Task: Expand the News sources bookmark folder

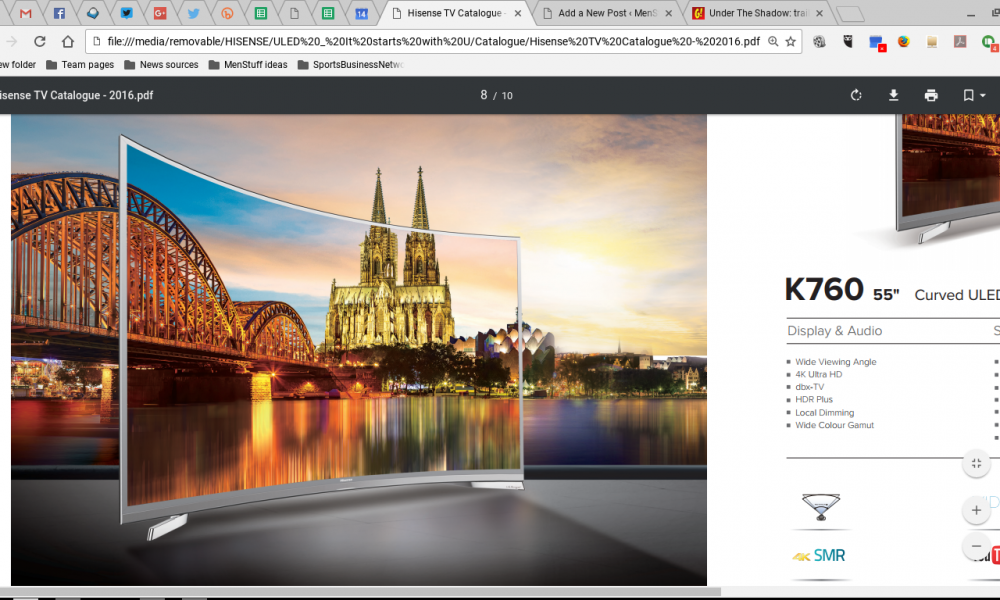Action: [160, 65]
